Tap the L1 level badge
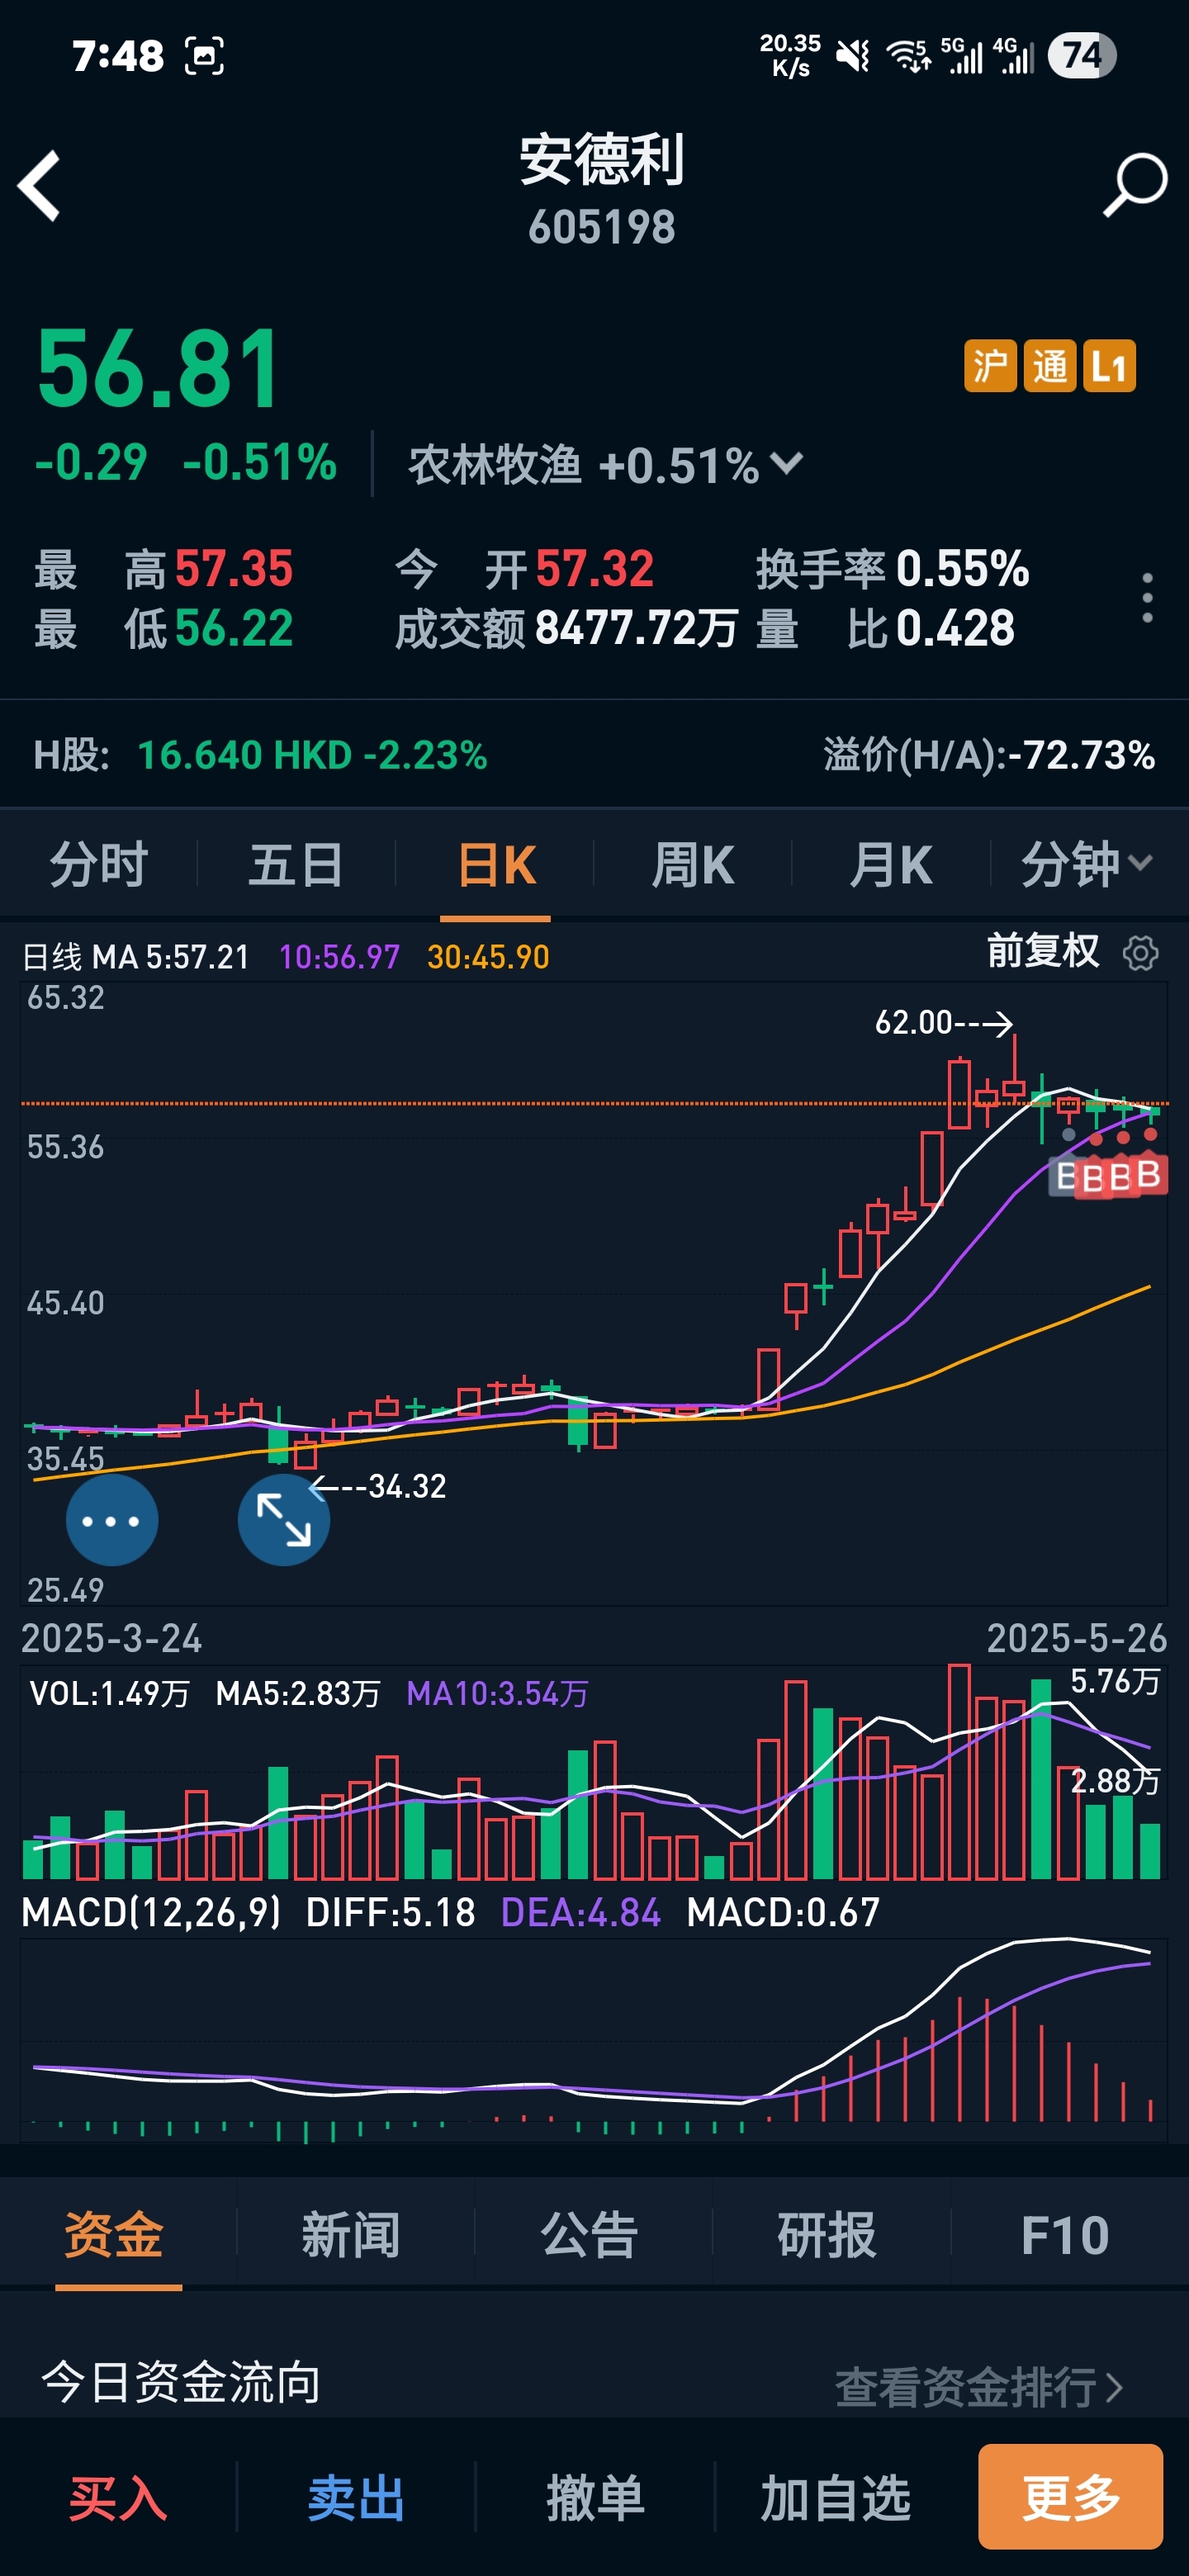The width and height of the screenshot is (1189, 2576). (x=1109, y=366)
